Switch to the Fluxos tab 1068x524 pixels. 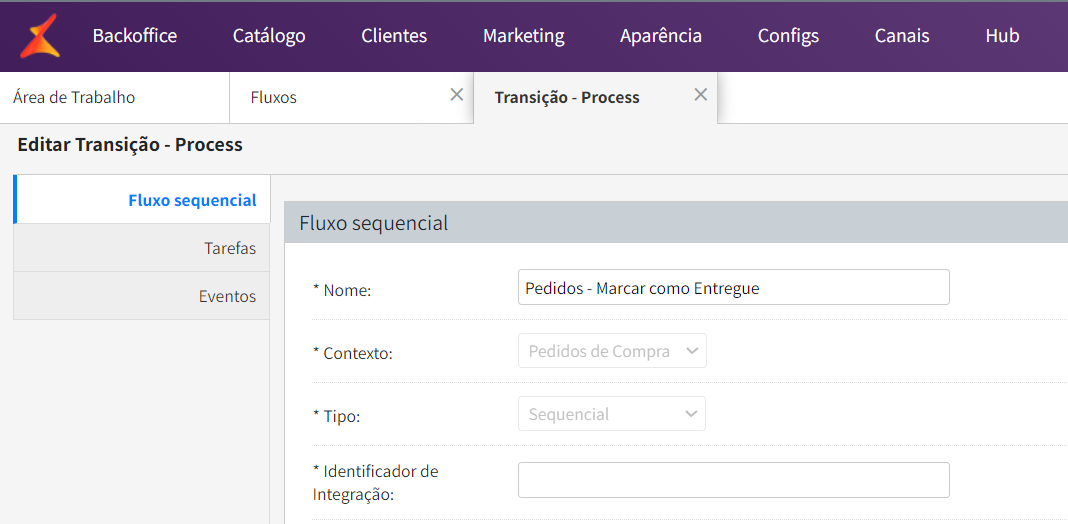(x=274, y=98)
